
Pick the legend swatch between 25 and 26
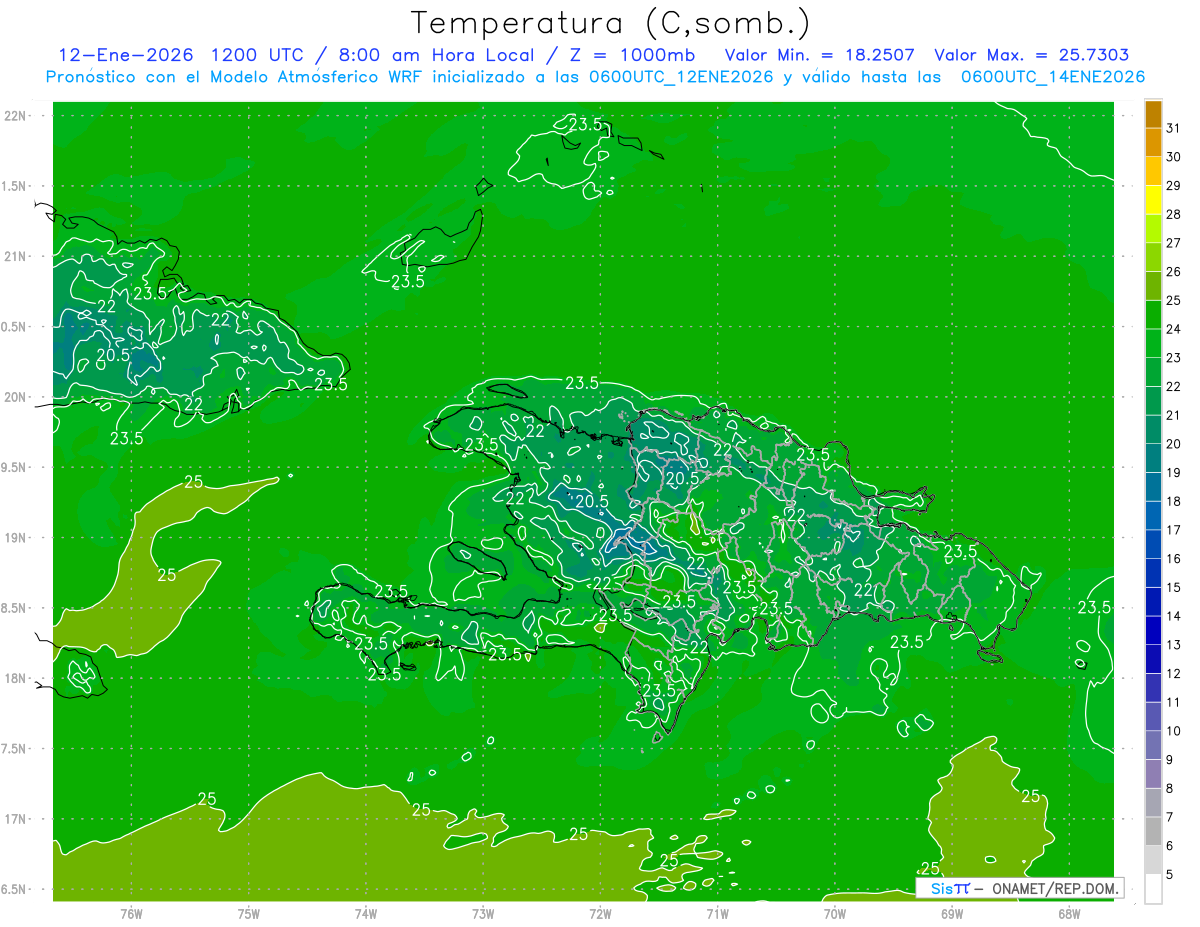(x=1153, y=286)
